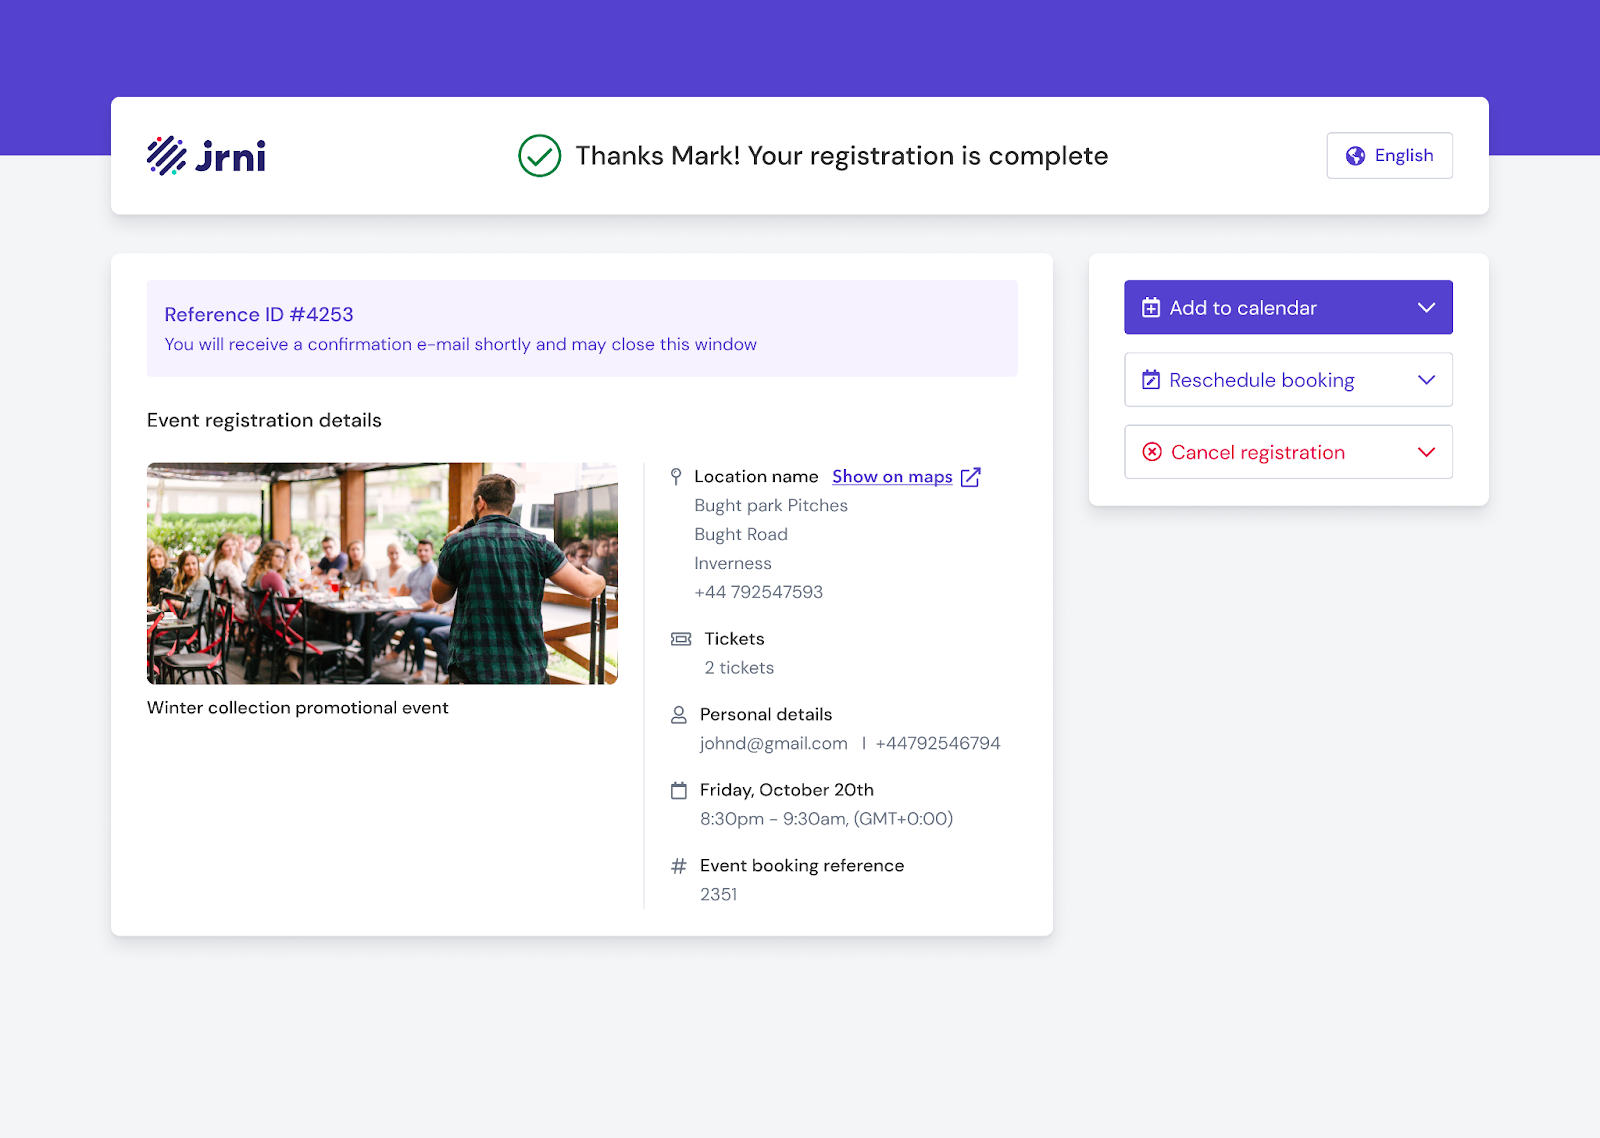Click the globe icon in the language button

tap(1355, 156)
